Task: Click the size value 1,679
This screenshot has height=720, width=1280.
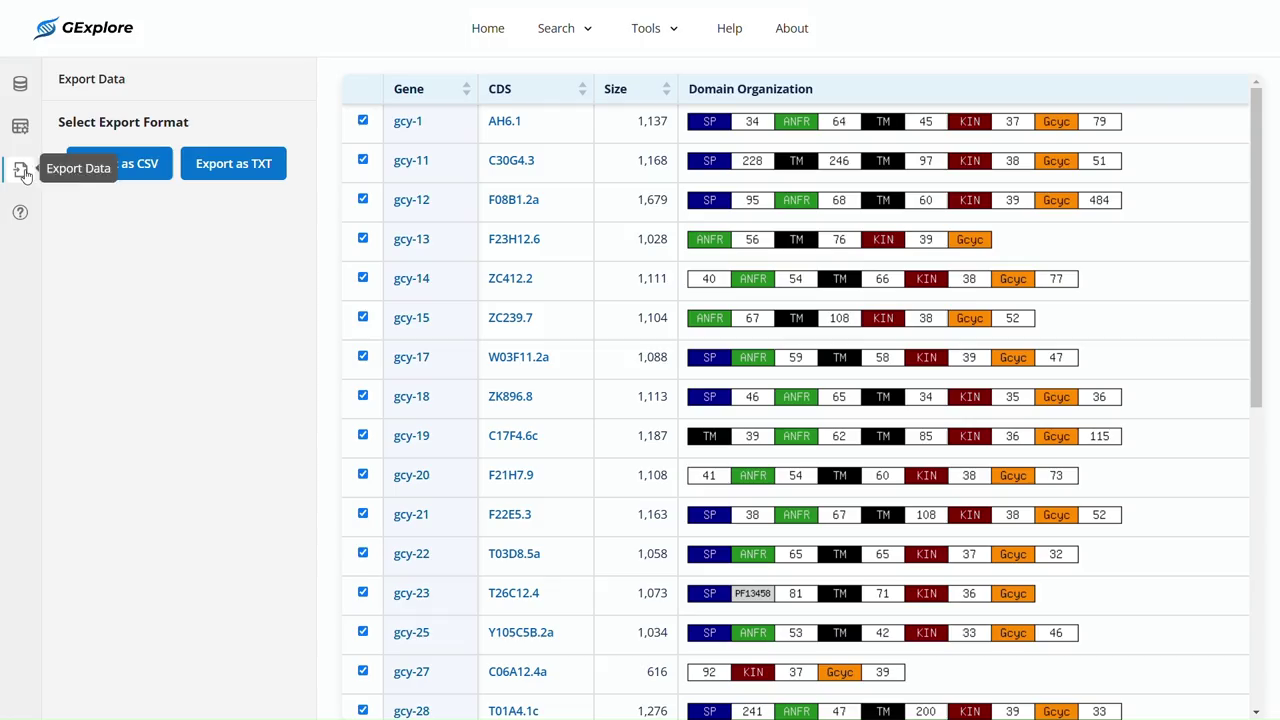Action: (x=651, y=200)
